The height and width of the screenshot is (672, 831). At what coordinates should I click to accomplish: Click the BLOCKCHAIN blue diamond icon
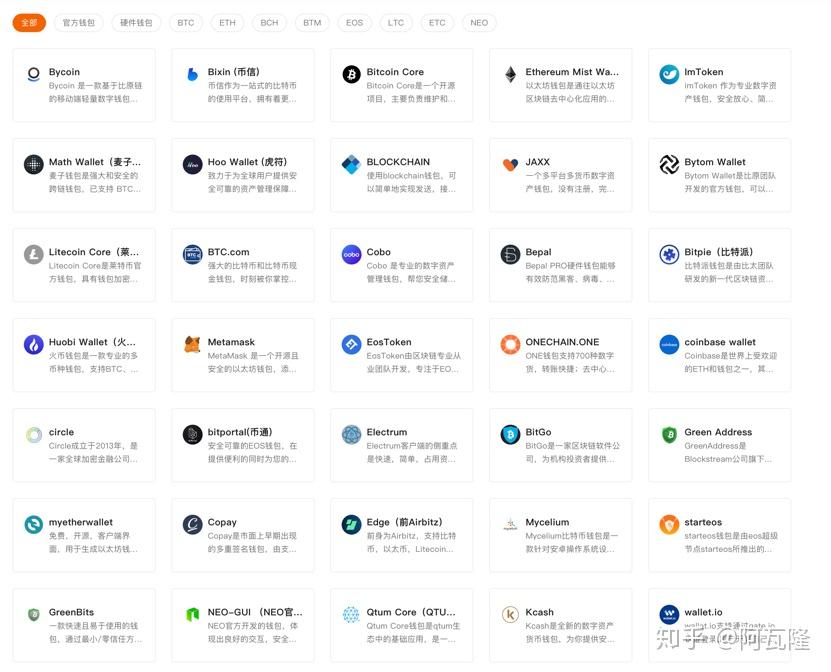[x=351, y=164]
